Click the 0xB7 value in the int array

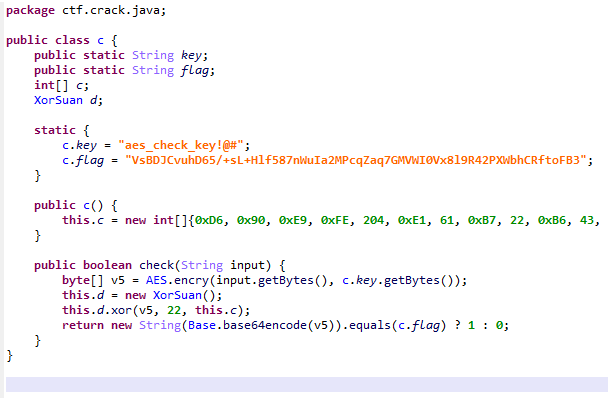pyautogui.click(x=482, y=220)
